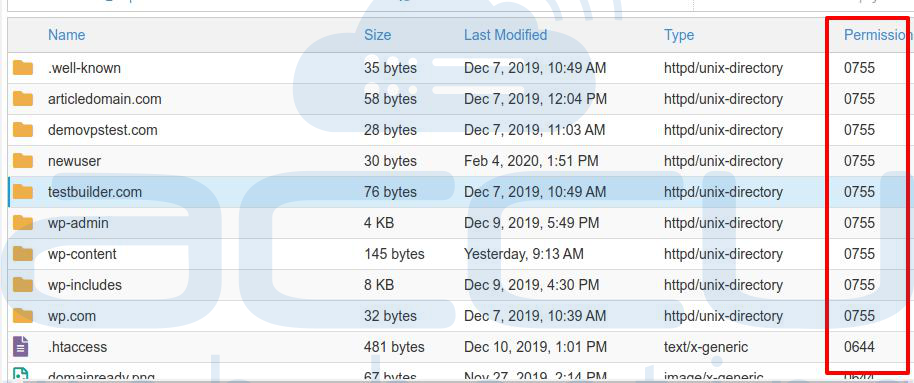Select the wp-content folder name
Viewport: 914px width, 383px height.
click(82, 254)
